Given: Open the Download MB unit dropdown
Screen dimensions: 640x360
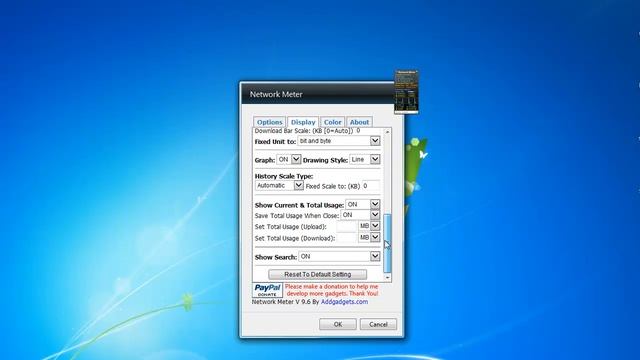Looking at the screenshot, I should pyautogui.click(x=369, y=237).
